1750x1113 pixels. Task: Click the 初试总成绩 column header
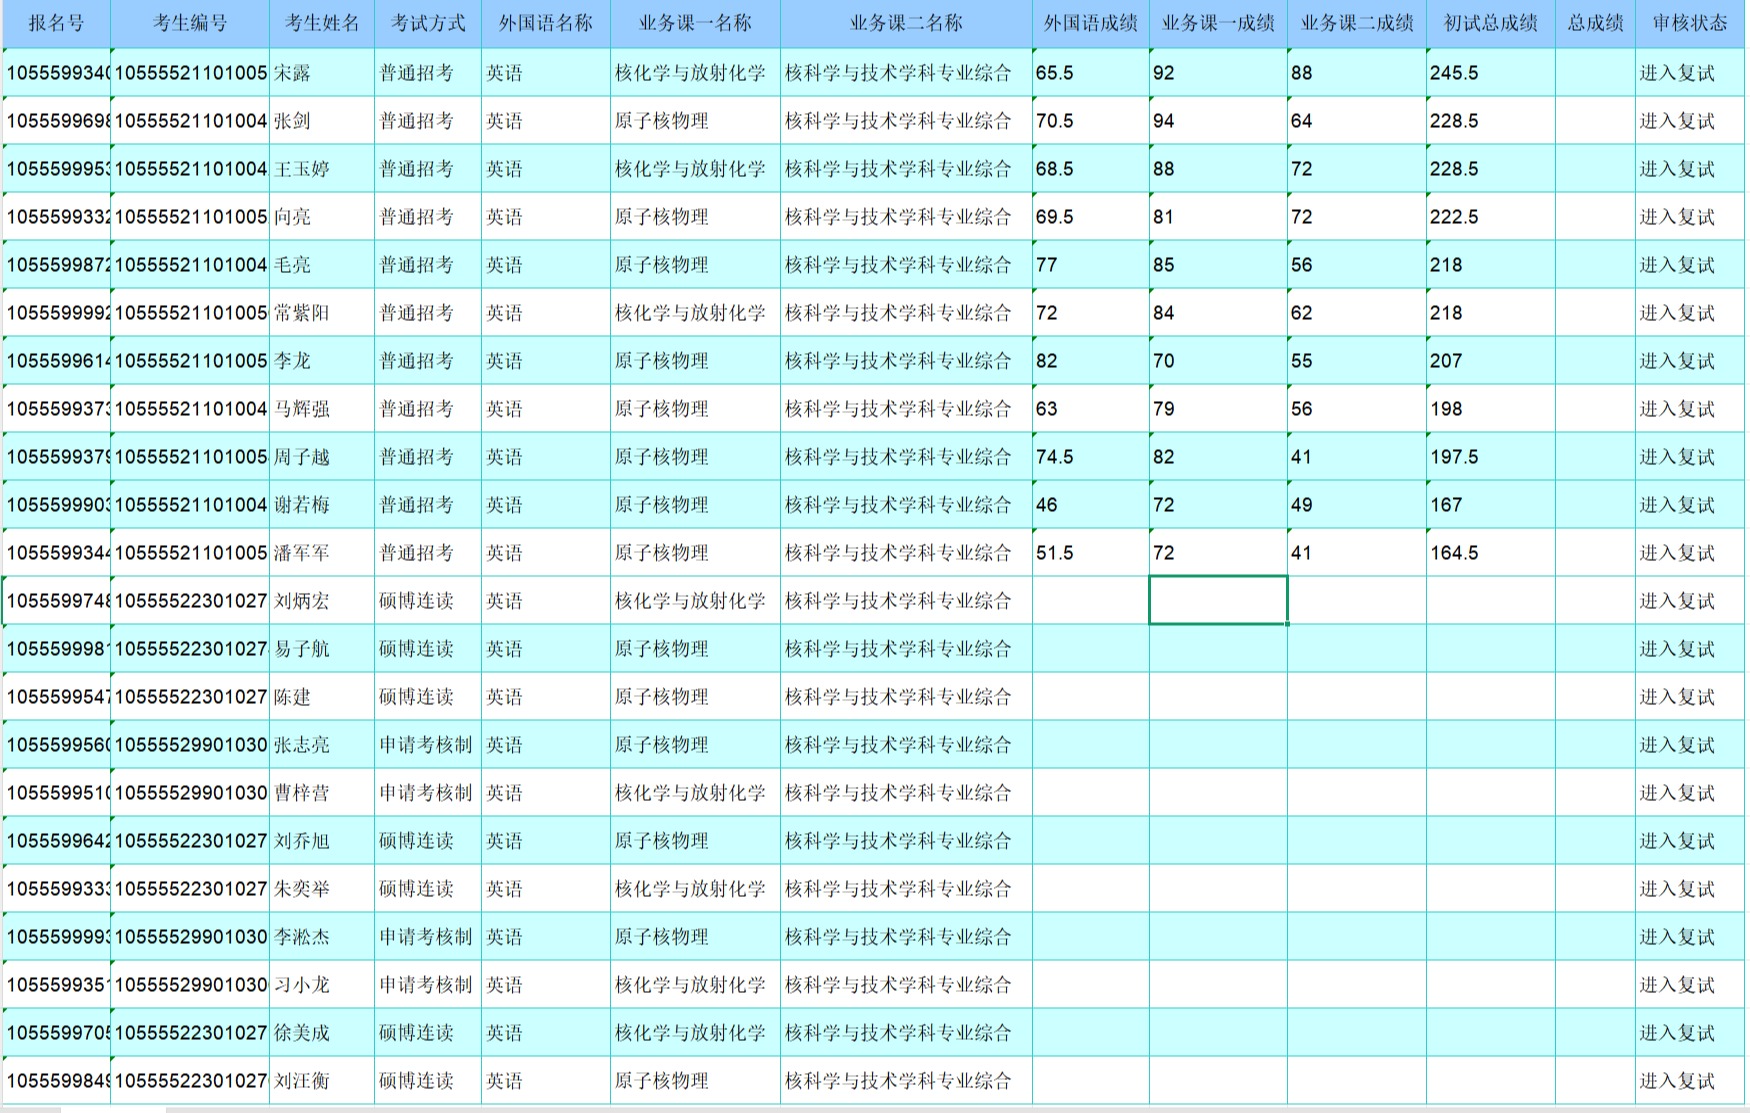[x=1490, y=24]
